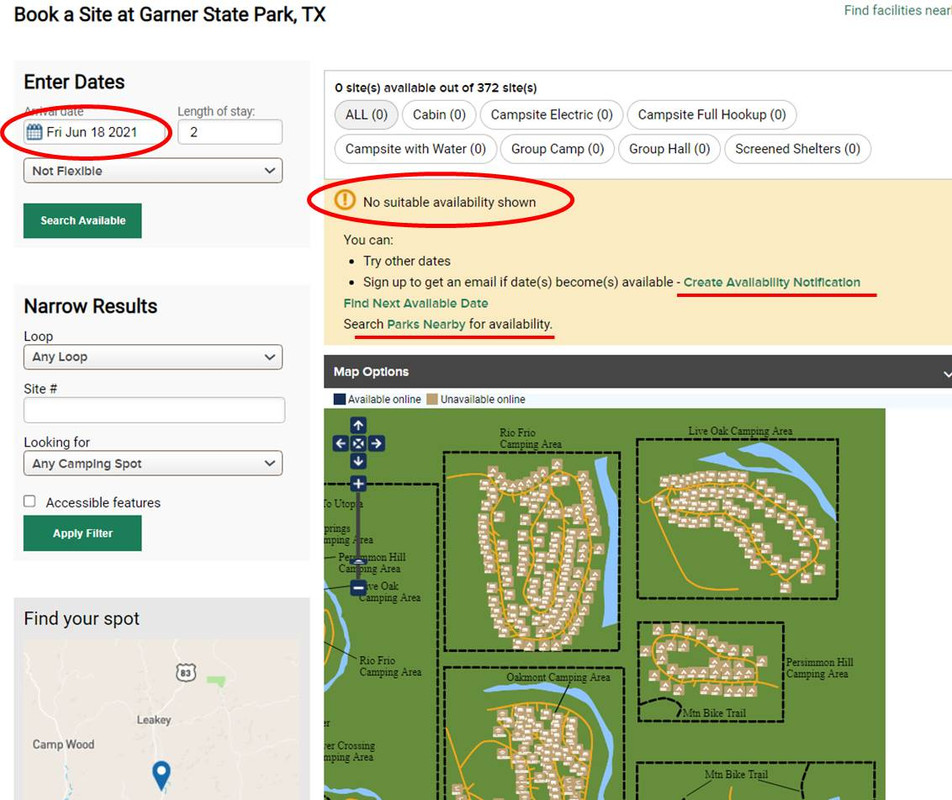The height and width of the screenshot is (800, 952).
Task: Open the Any Camping Spot dropdown
Action: tap(153, 463)
